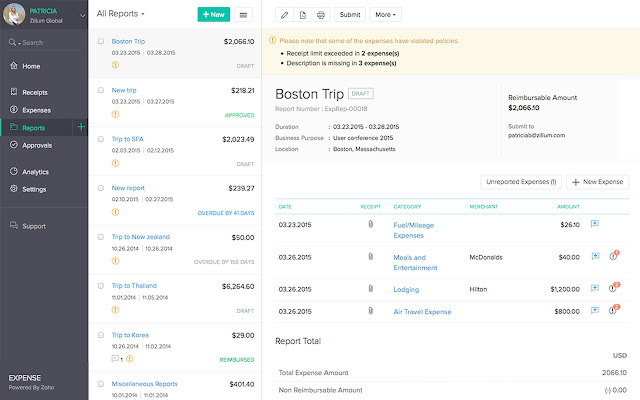Click the Unreported Expenses button

[521, 182]
